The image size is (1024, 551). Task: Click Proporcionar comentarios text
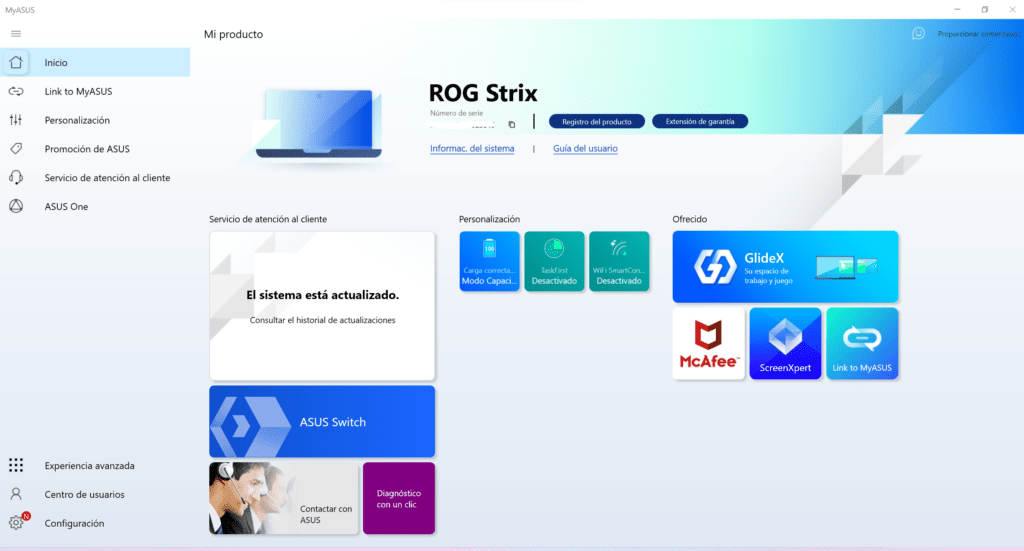979,34
